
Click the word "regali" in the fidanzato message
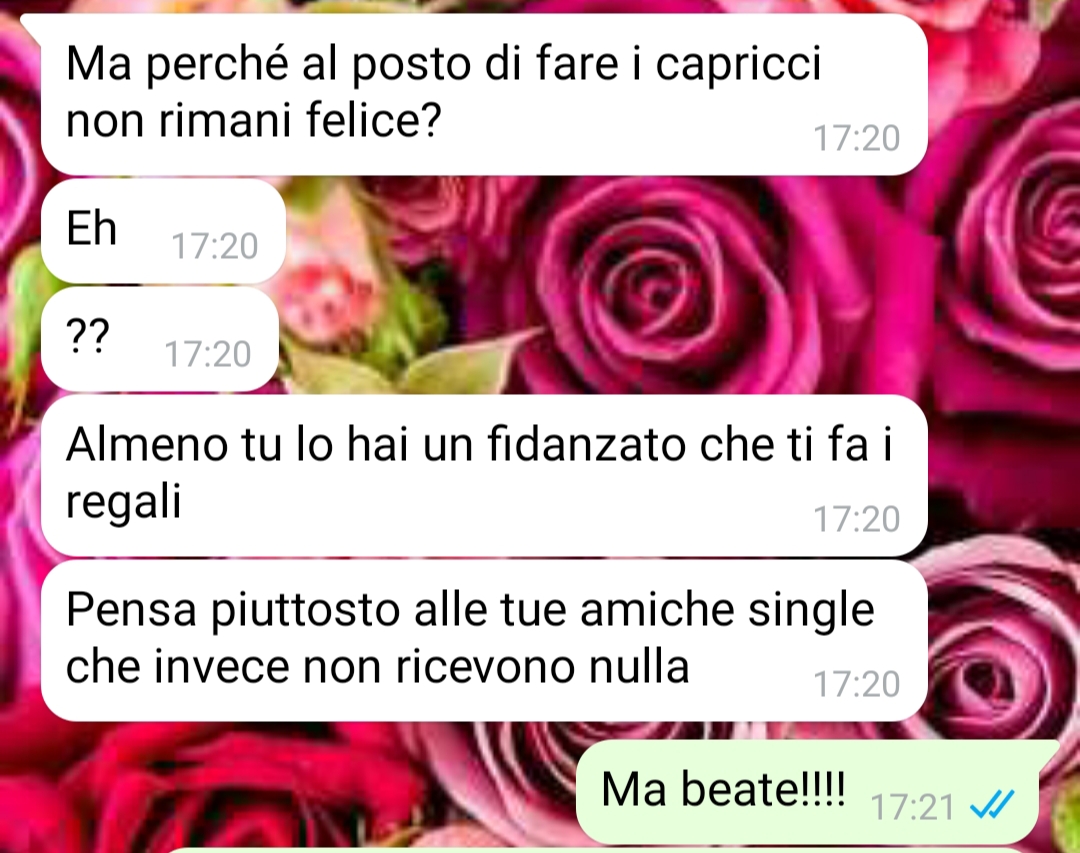(124, 502)
